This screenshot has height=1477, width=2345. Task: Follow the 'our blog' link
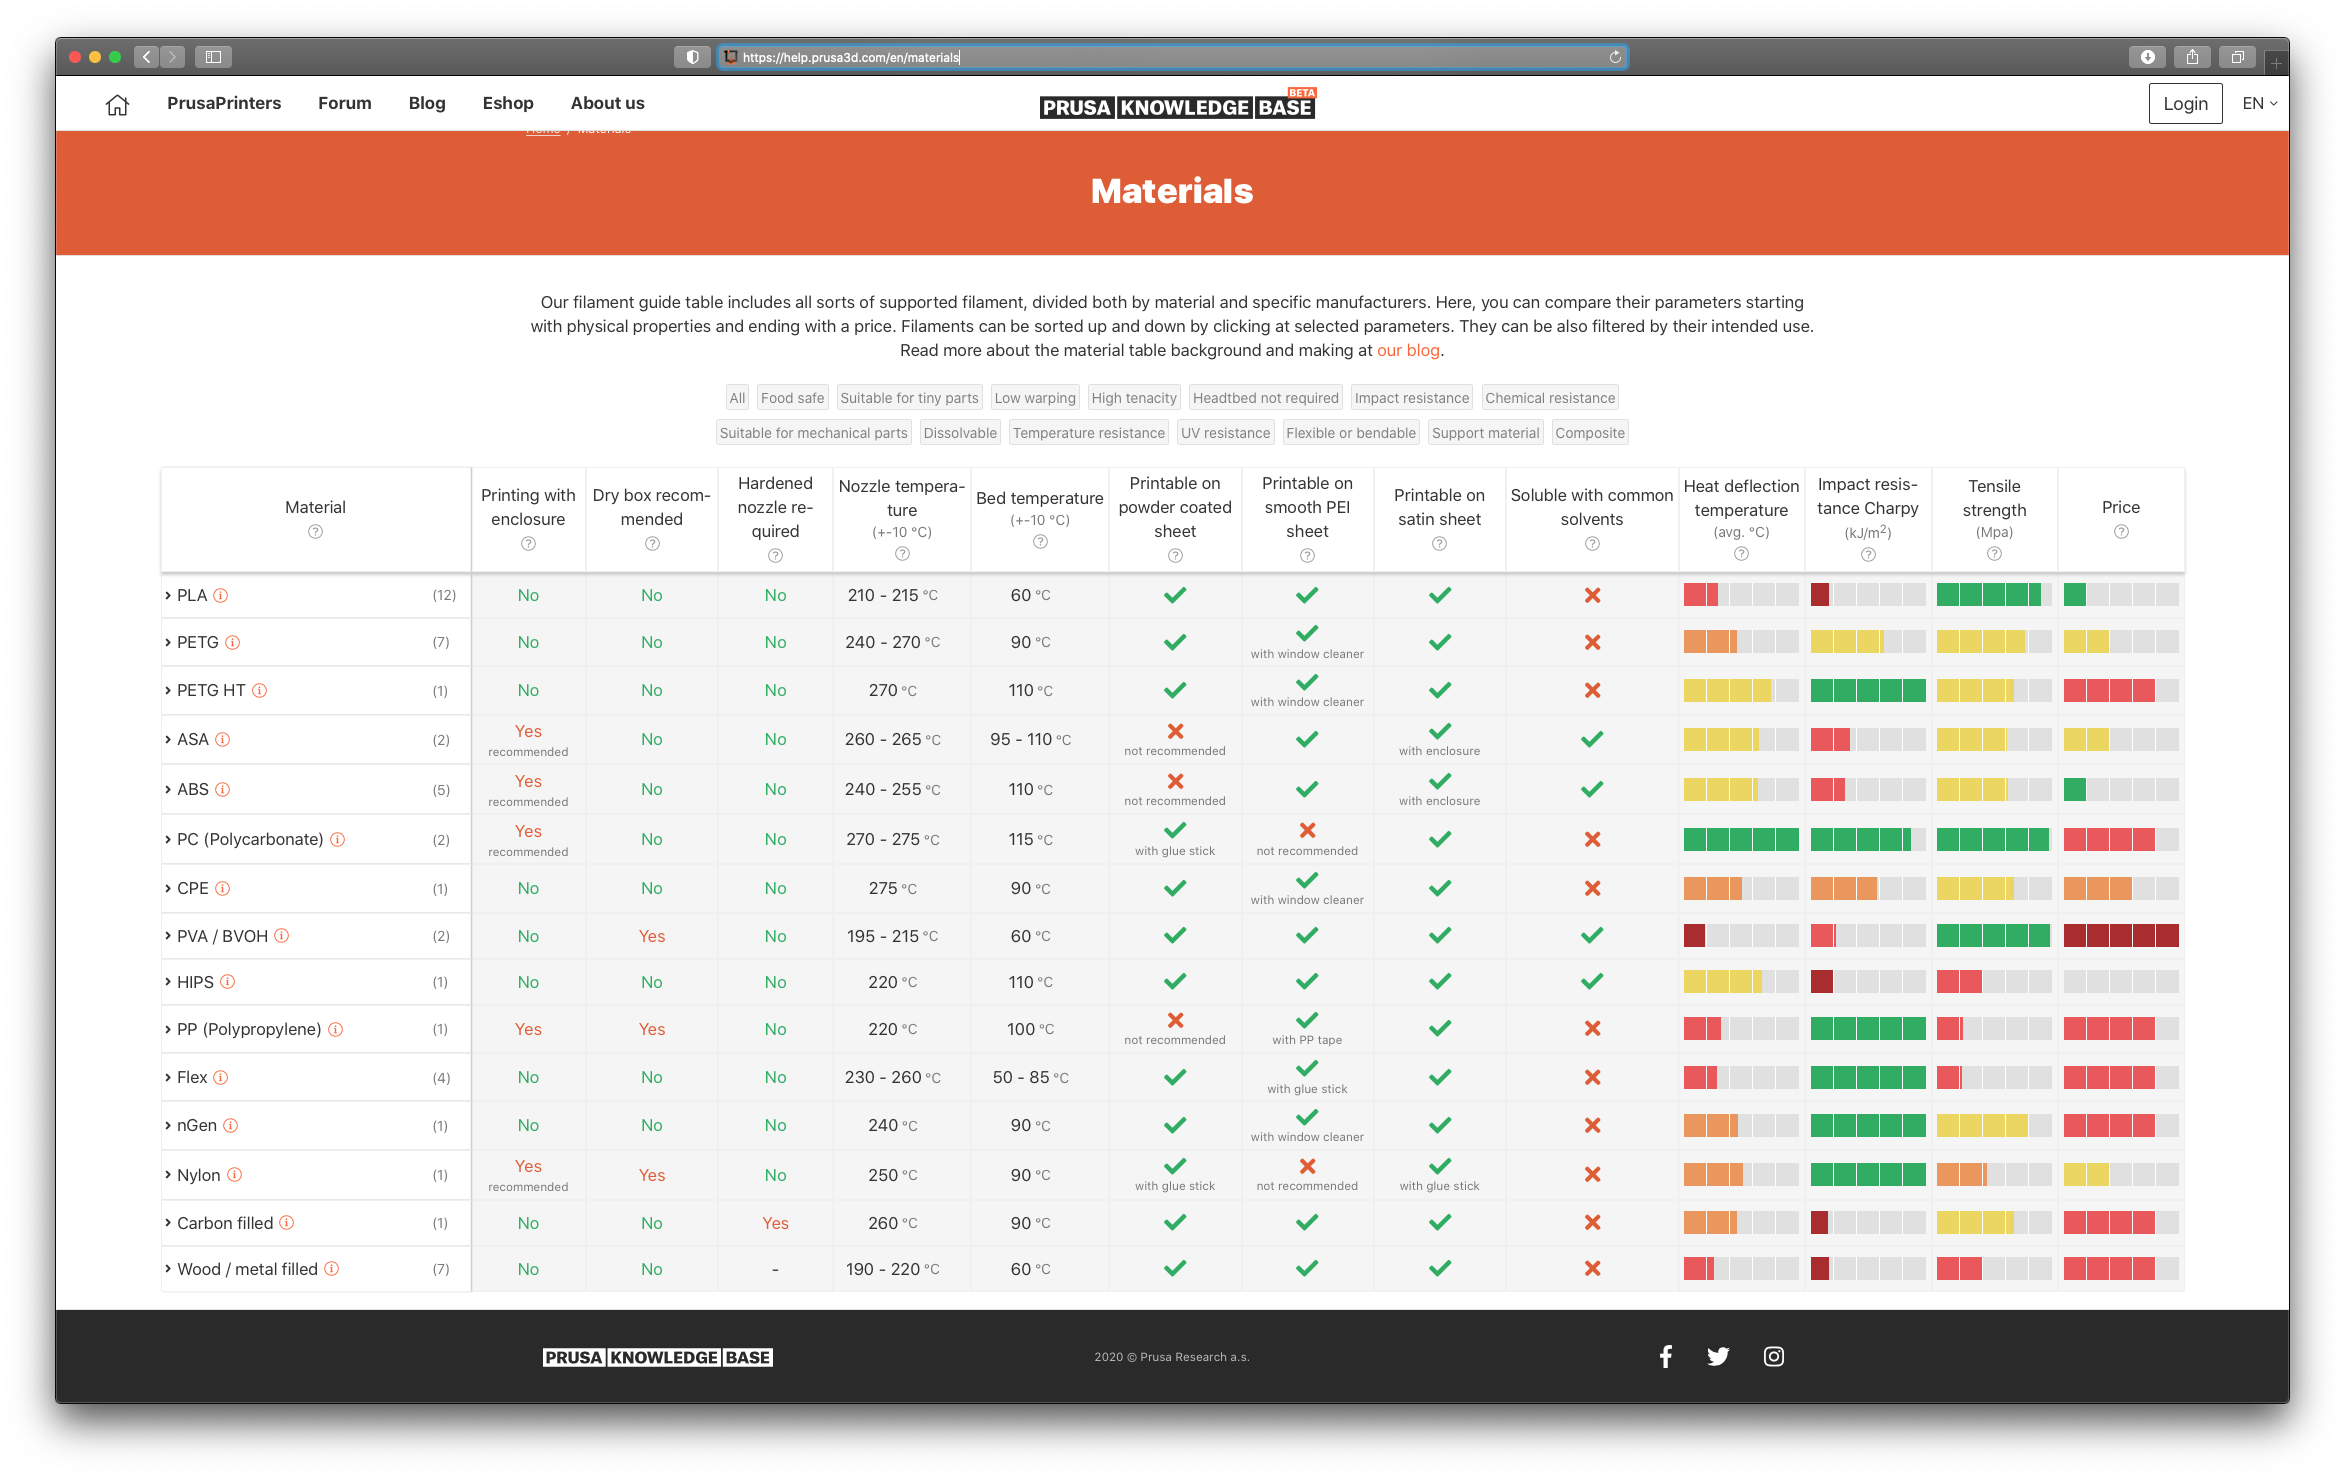(x=1408, y=351)
